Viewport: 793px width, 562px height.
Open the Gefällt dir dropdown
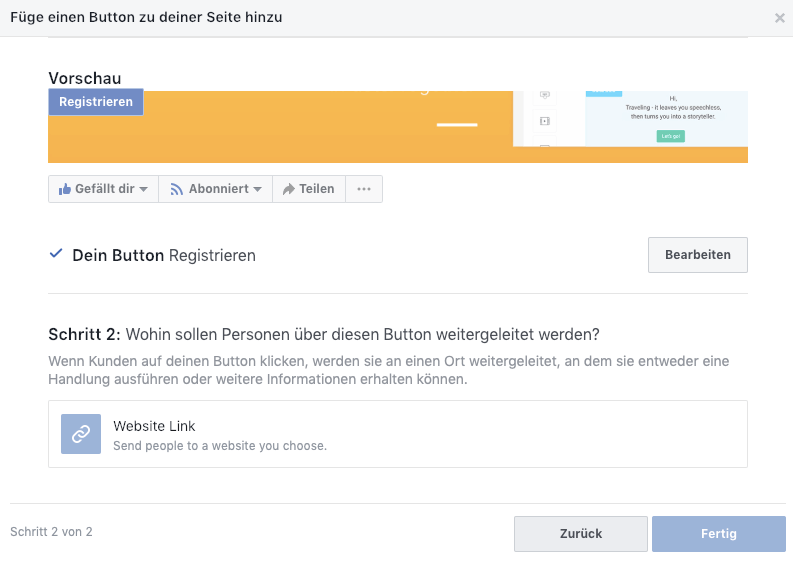coord(103,189)
